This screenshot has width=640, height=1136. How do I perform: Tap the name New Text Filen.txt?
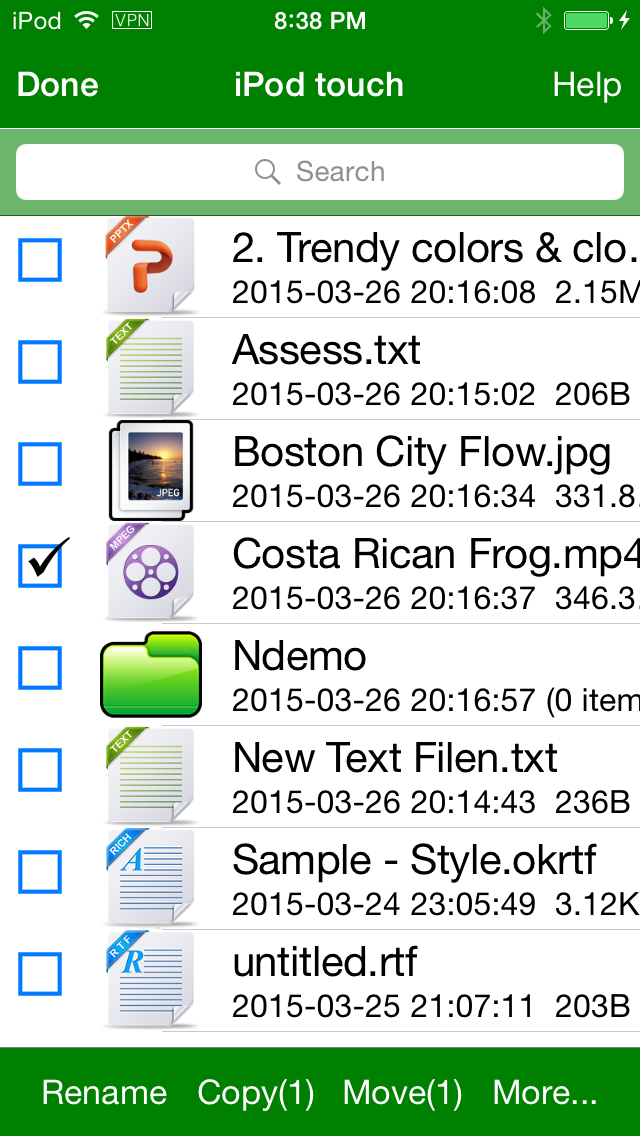point(395,759)
